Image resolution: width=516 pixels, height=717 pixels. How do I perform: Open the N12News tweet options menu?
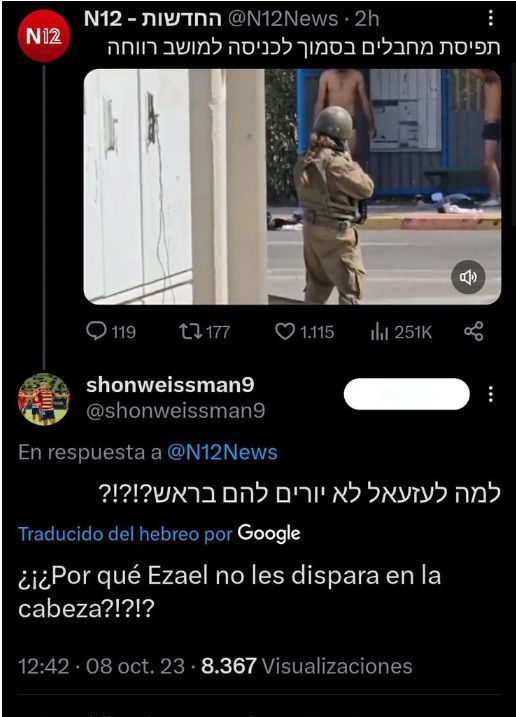point(490,18)
